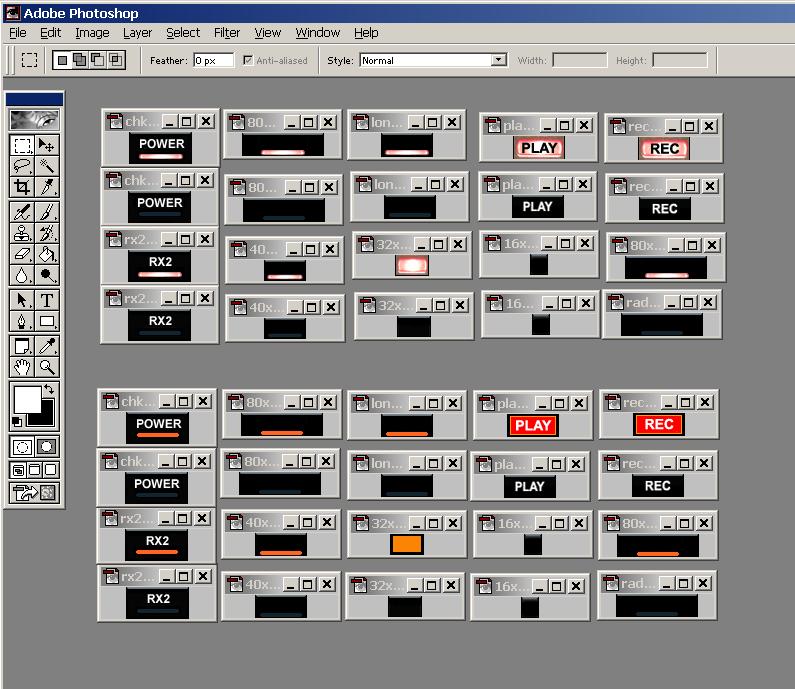This screenshot has height=689, width=795.
Task: Switch to Quick Mask mode
Action: (47, 446)
